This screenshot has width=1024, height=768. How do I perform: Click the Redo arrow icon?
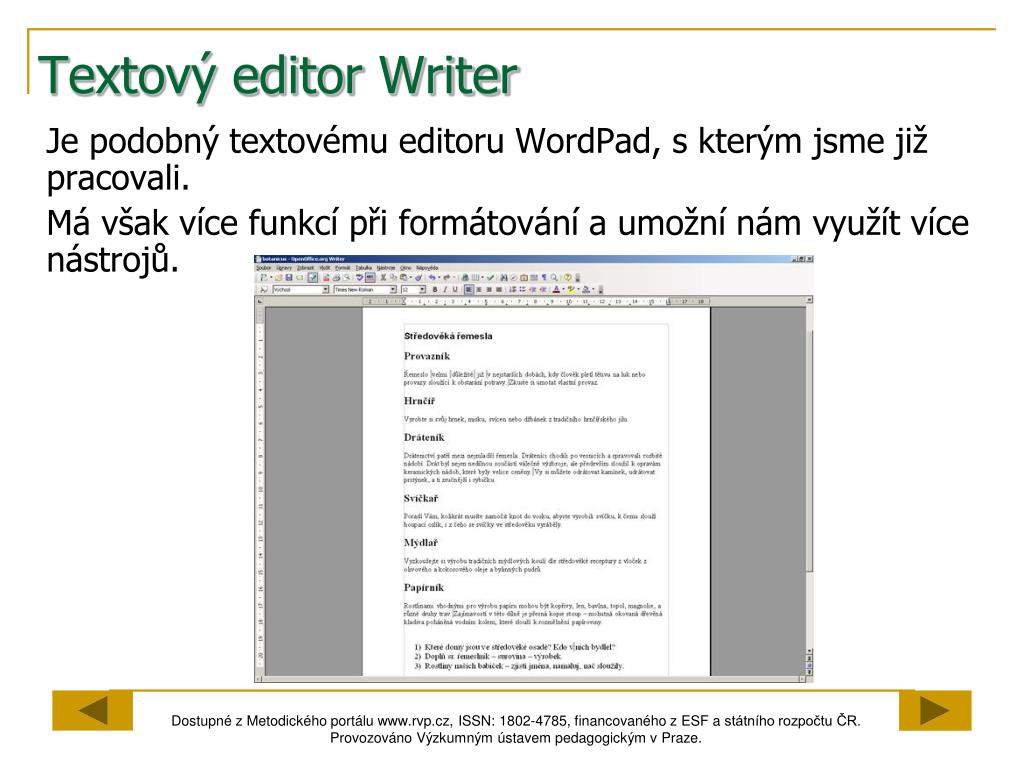(x=447, y=277)
